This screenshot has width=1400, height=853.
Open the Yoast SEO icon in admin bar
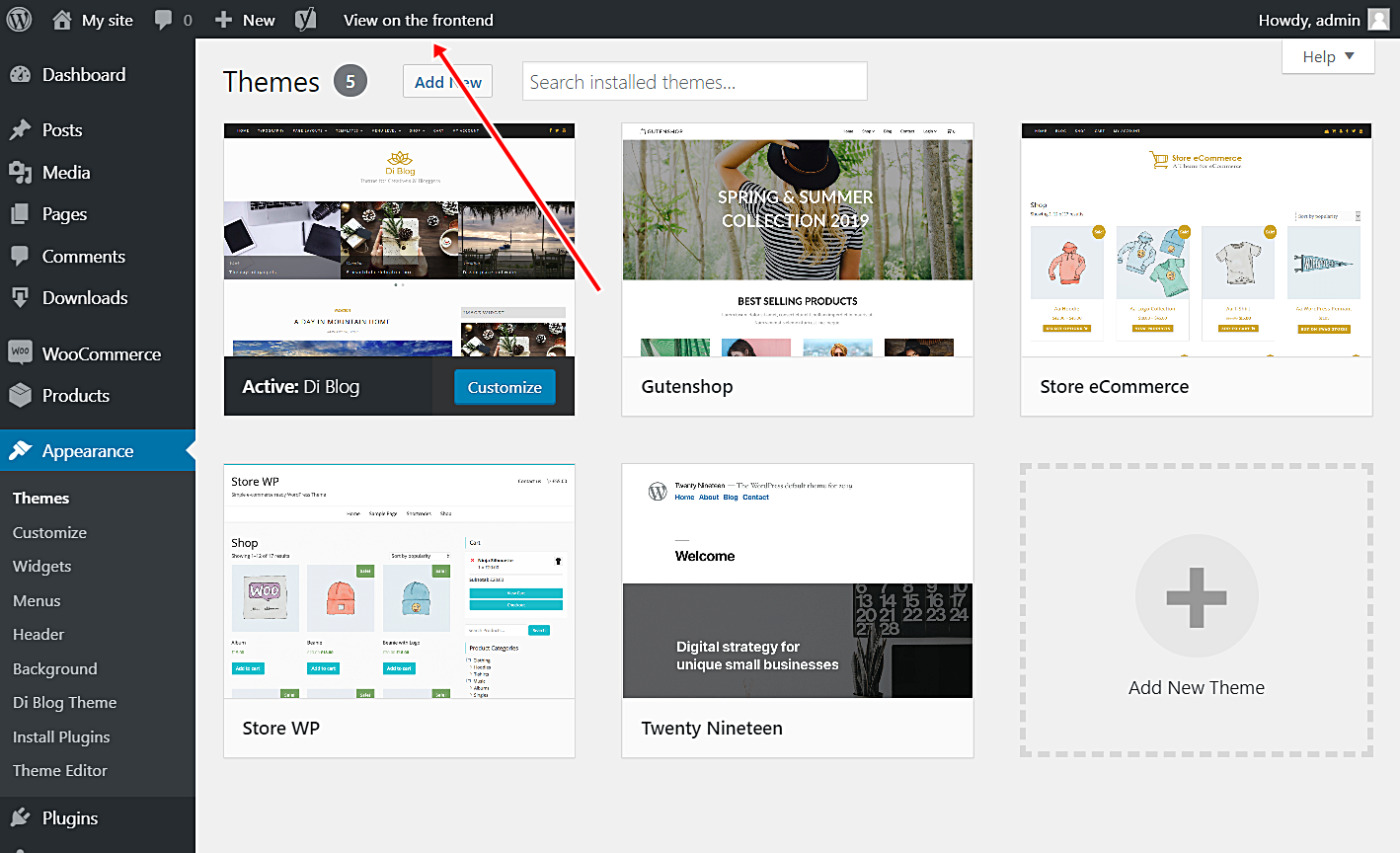[306, 19]
